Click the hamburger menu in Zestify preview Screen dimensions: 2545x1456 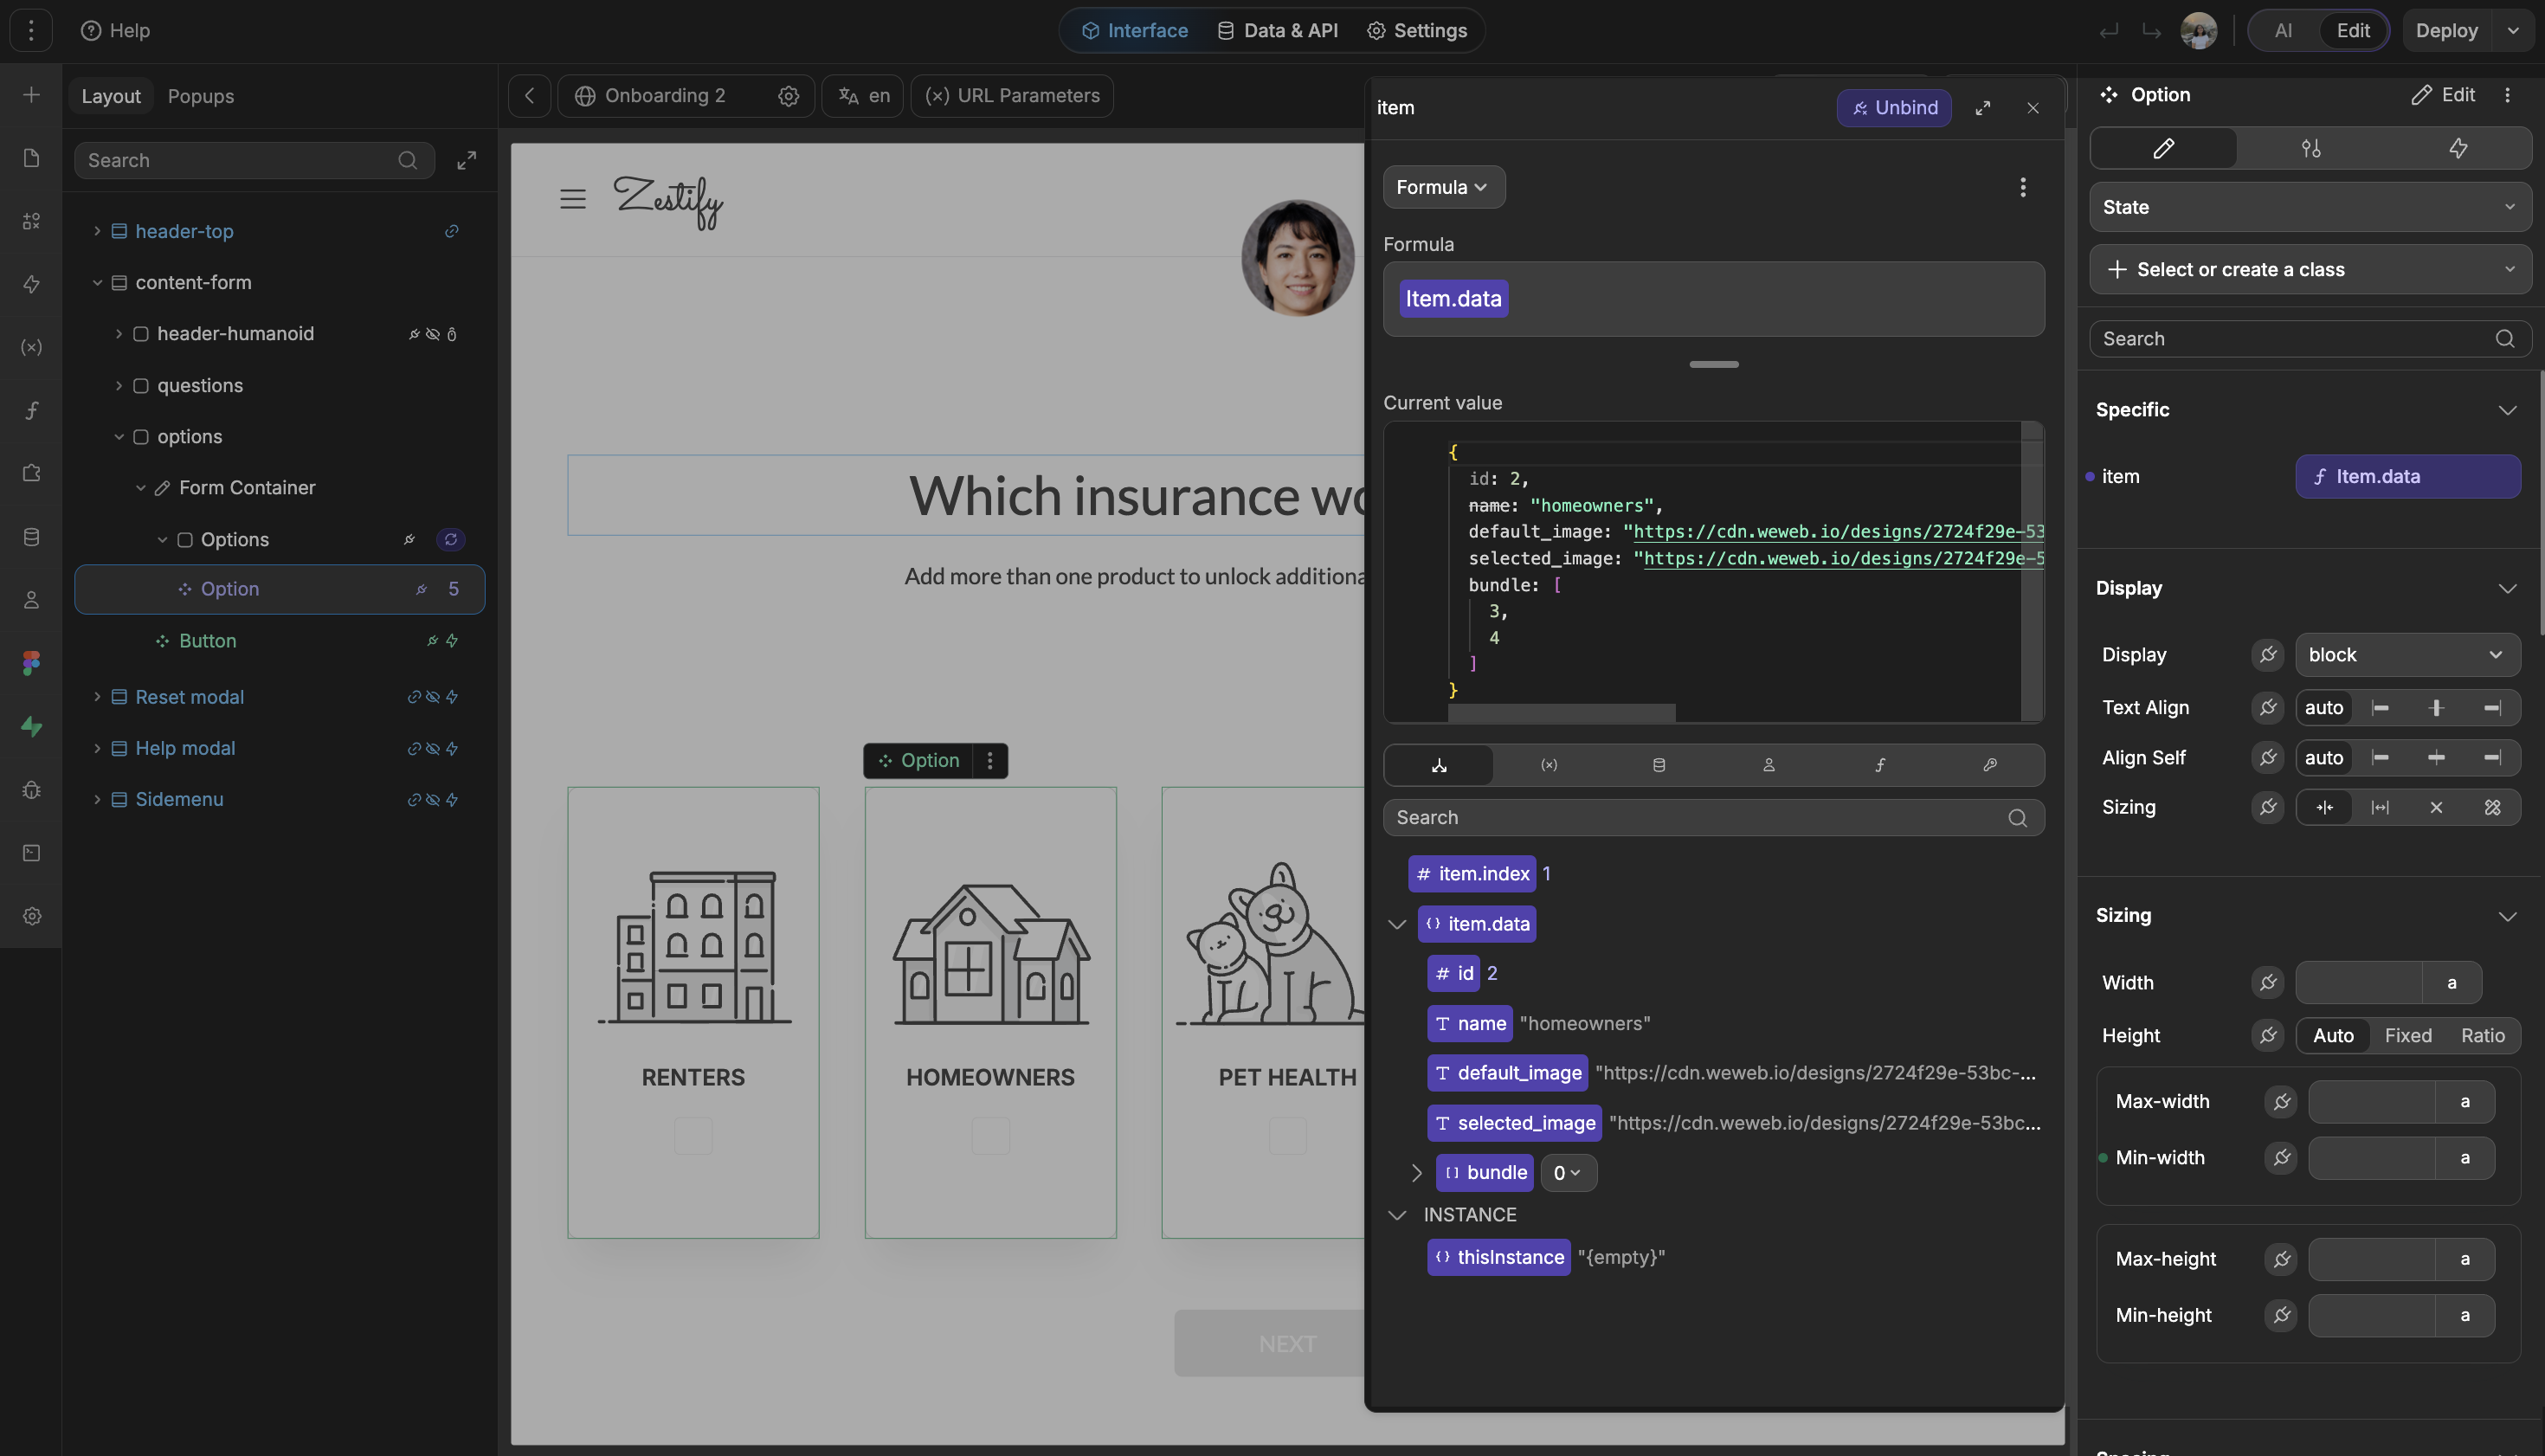(572, 199)
